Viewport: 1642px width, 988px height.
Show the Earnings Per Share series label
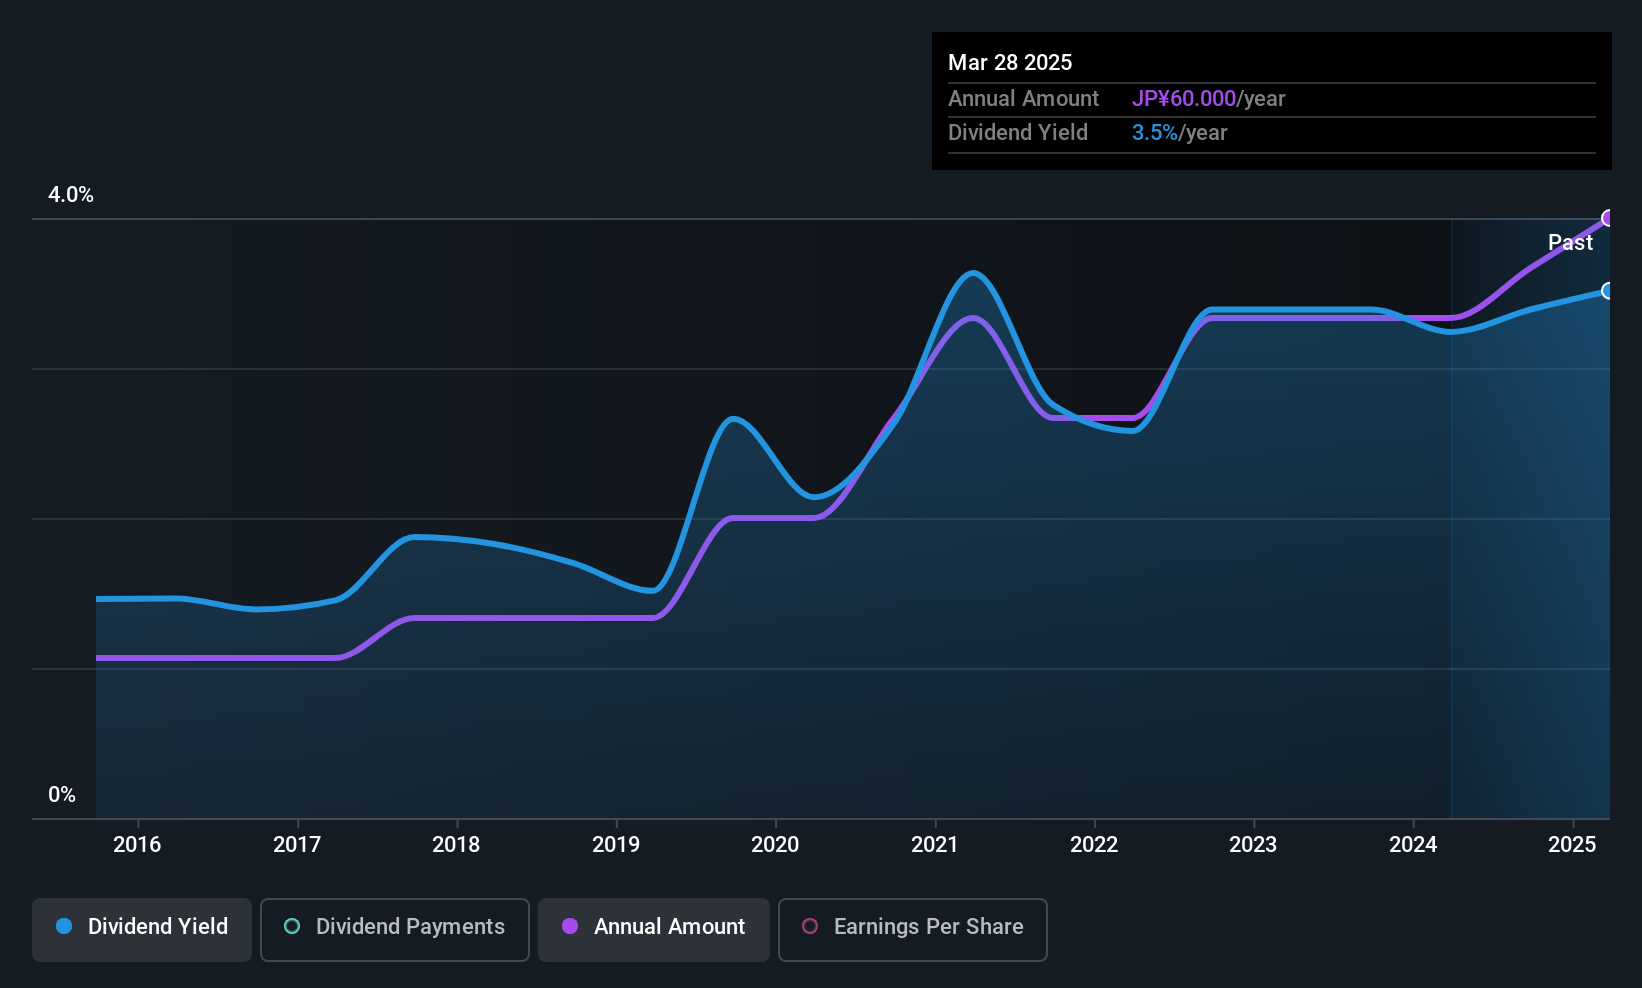[928, 927]
